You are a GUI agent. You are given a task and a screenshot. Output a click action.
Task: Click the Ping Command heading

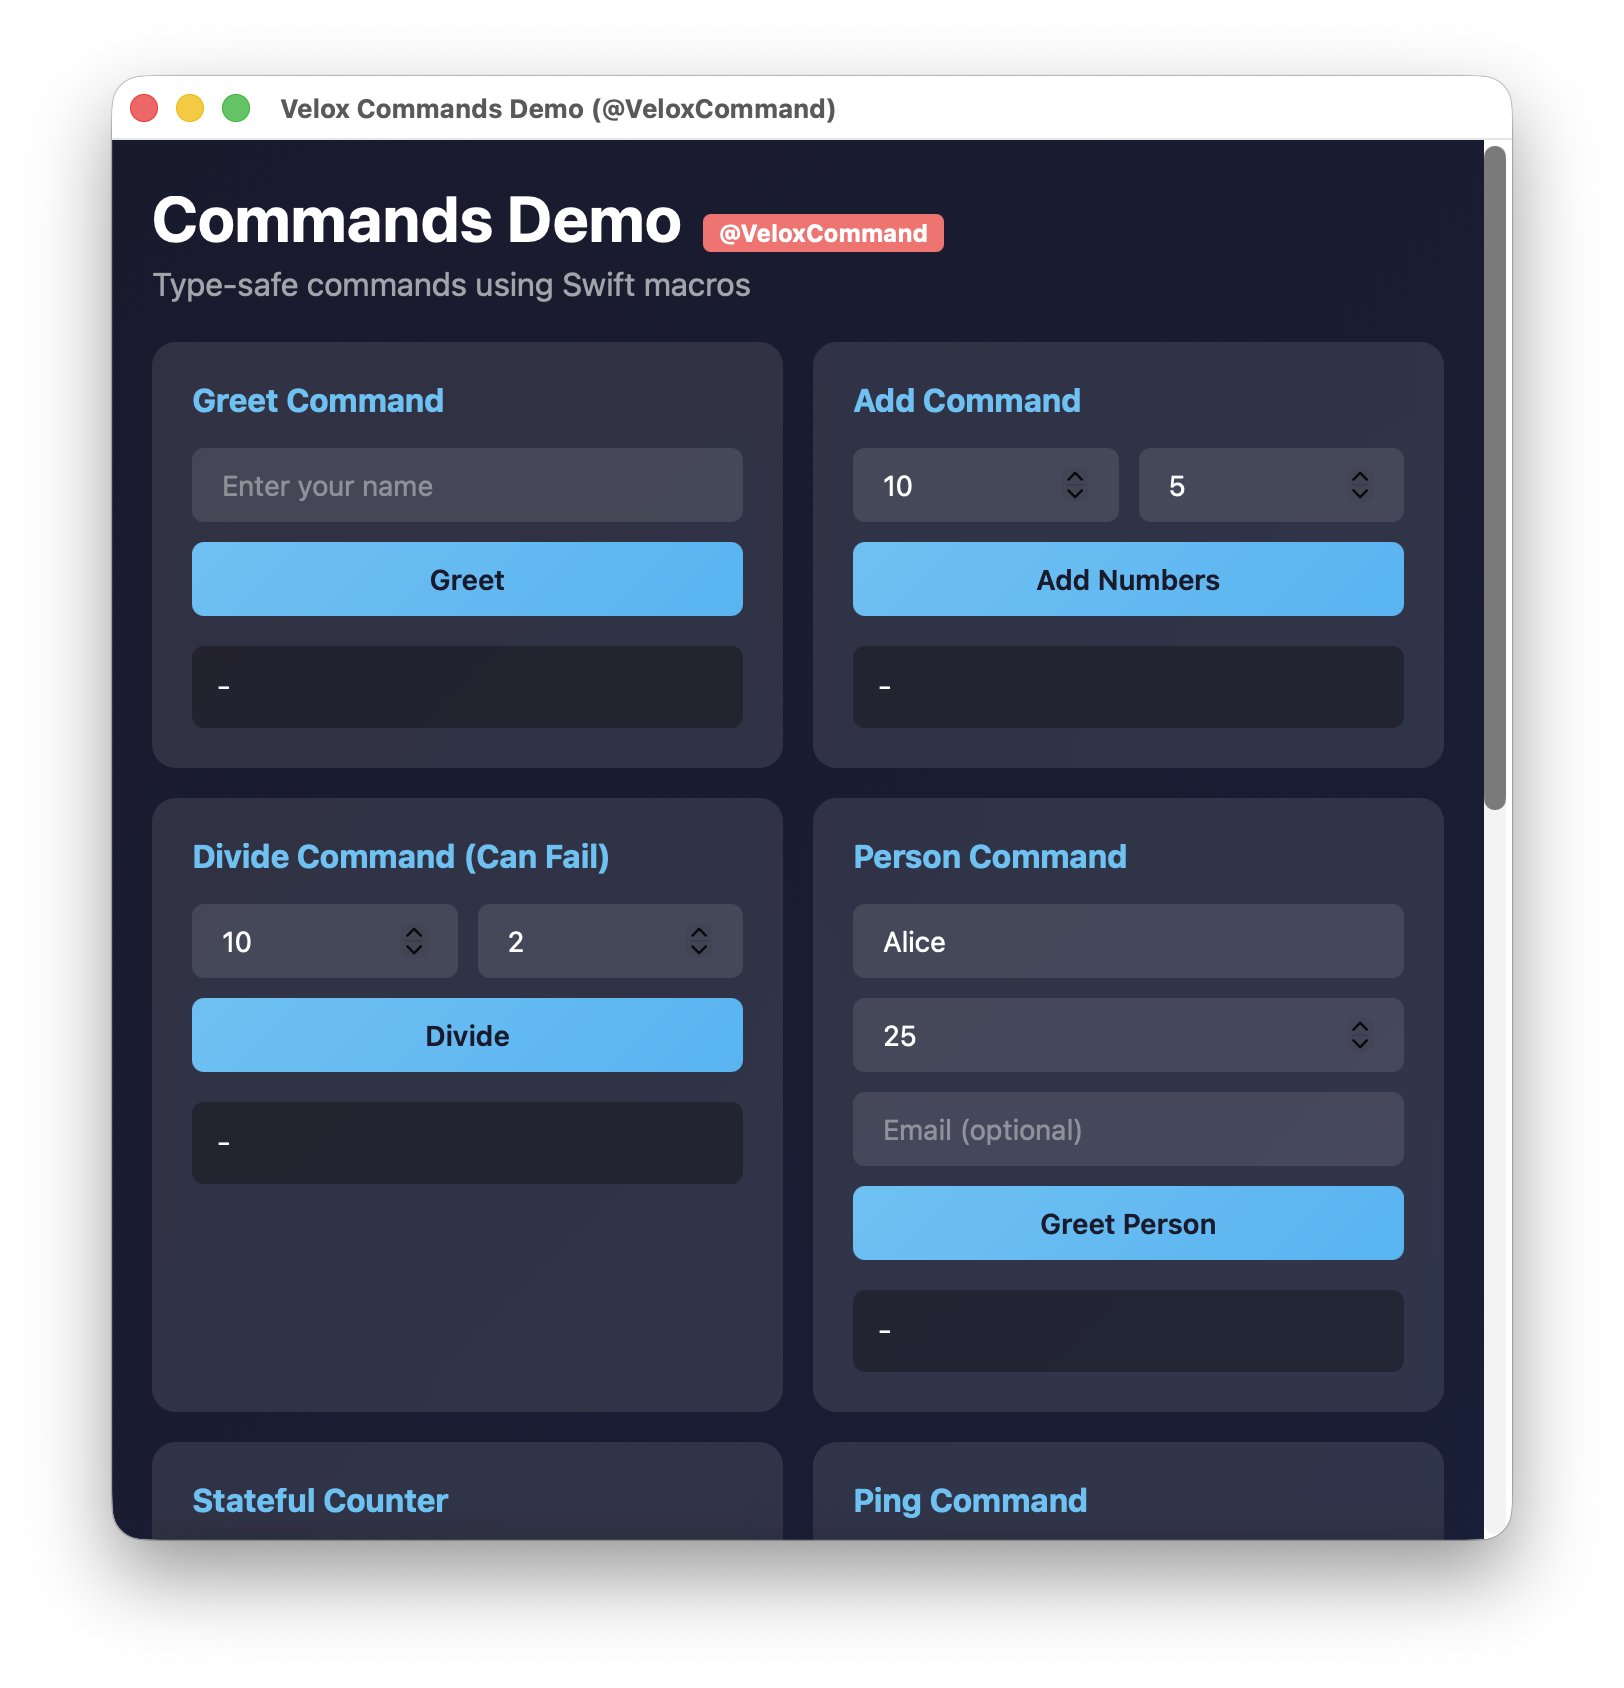(970, 1501)
